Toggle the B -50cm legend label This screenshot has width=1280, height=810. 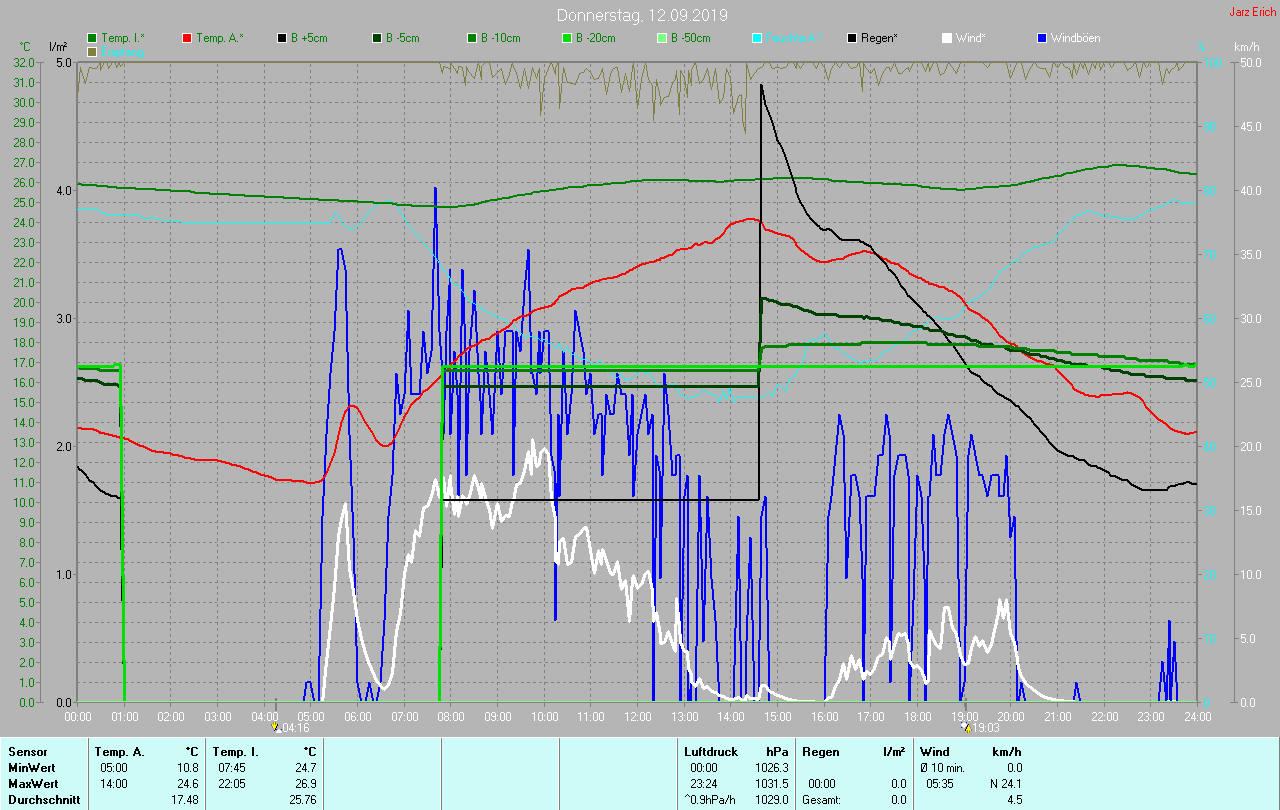pyautogui.click(x=690, y=38)
